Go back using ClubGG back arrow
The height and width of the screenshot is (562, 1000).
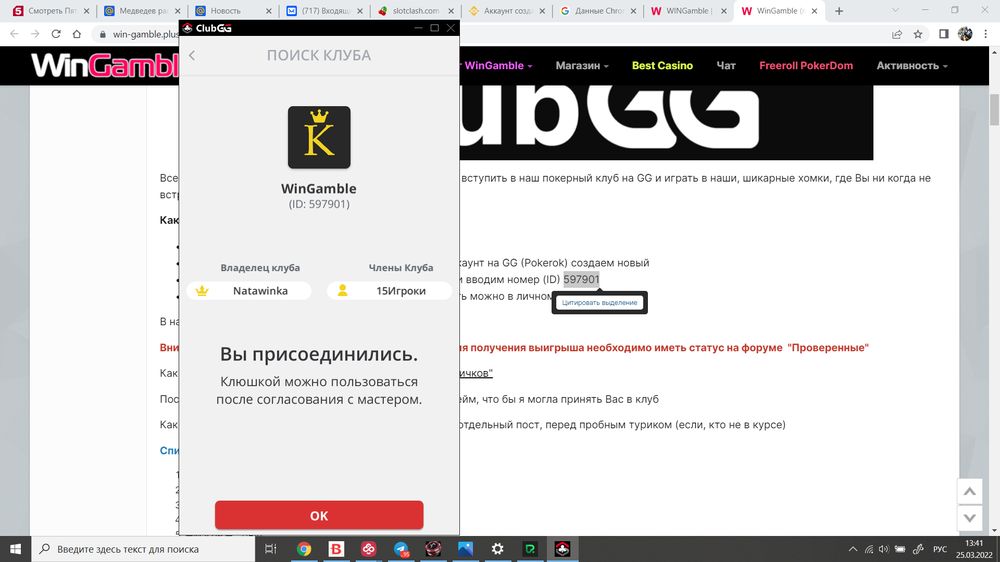(192, 55)
